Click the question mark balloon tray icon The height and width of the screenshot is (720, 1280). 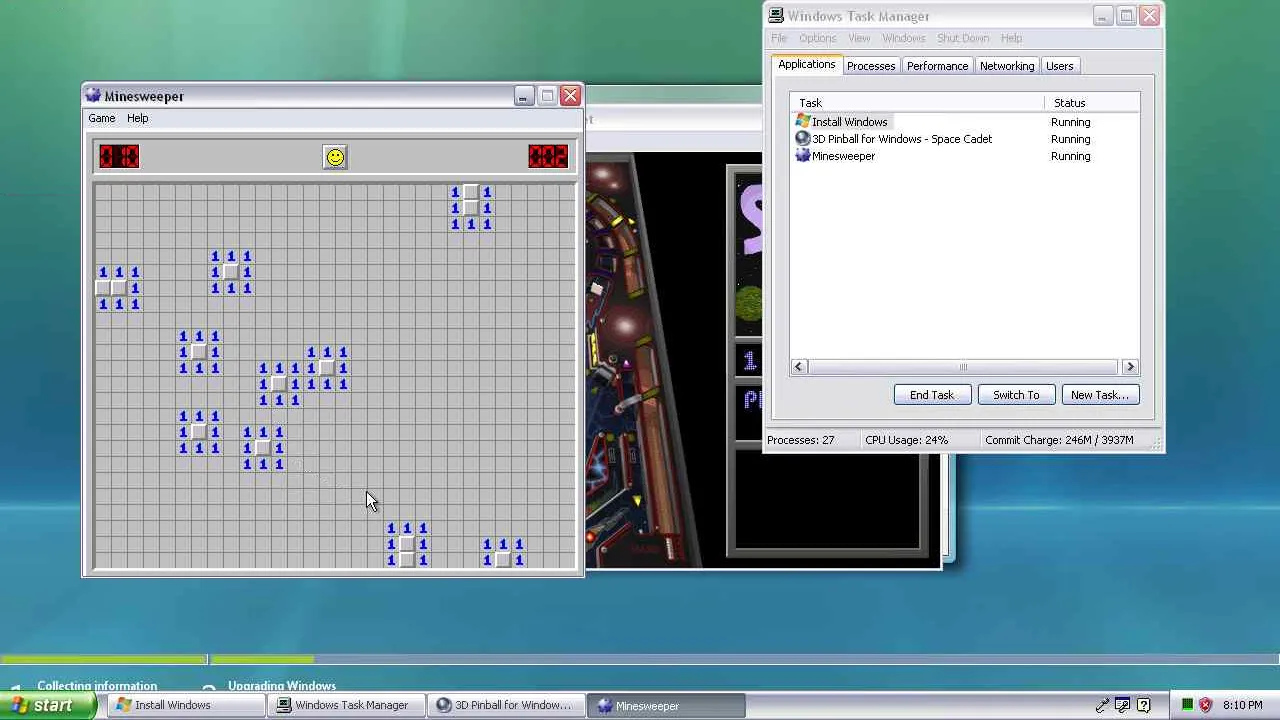pyautogui.click(x=1144, y=705)
